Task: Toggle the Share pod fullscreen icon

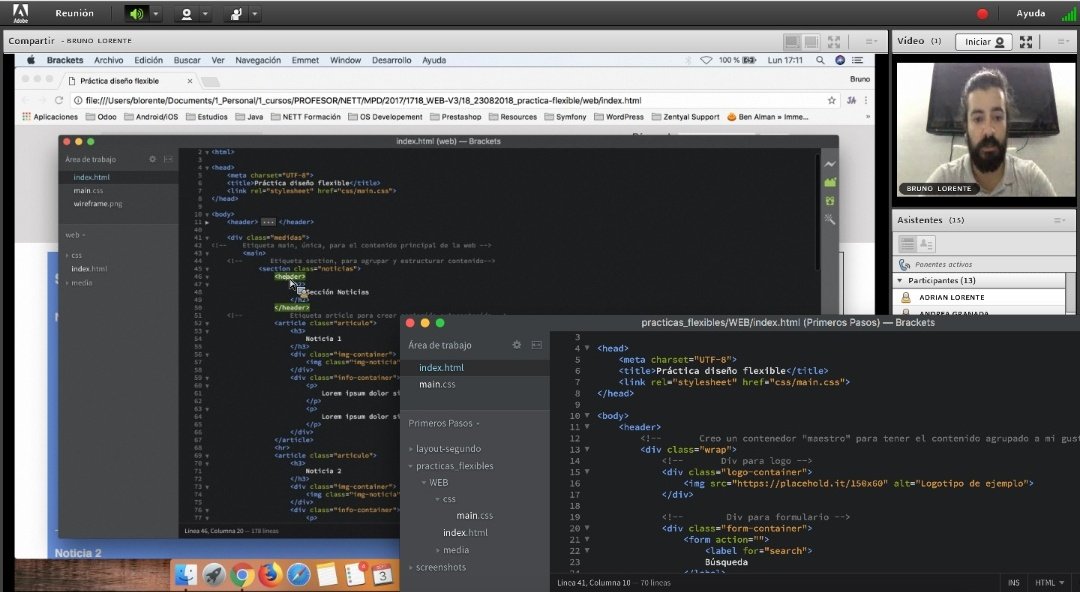Action: [833, 41]
